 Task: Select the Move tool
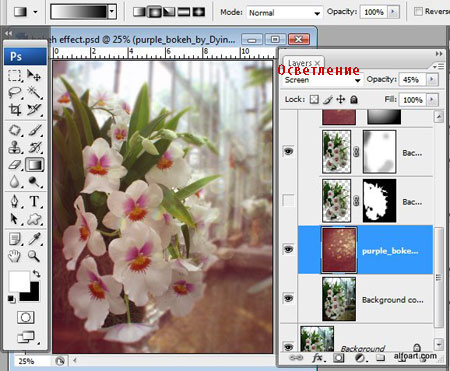[34, 76]
